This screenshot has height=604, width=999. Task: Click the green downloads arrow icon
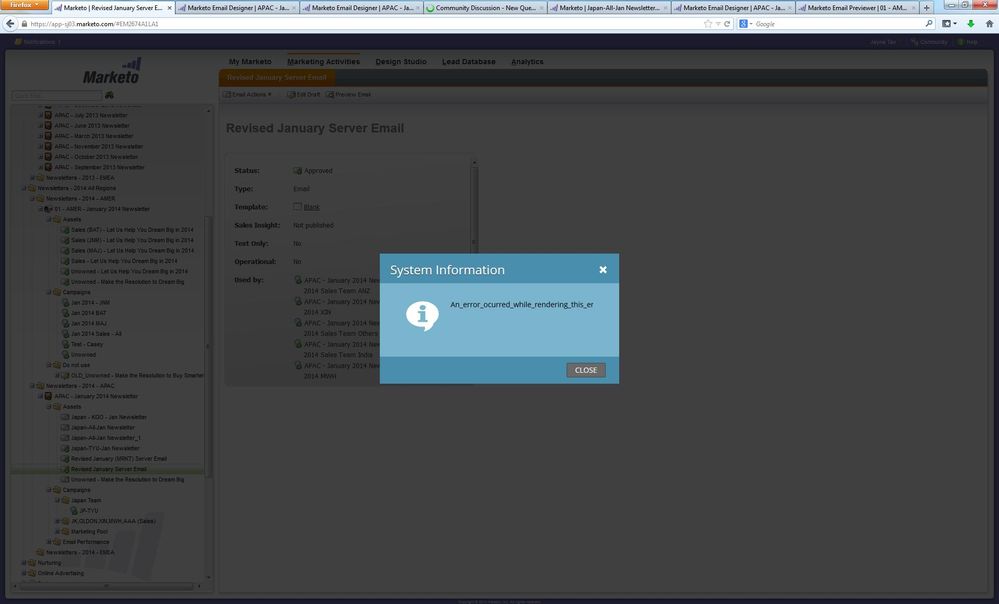(x=970, y=23)
